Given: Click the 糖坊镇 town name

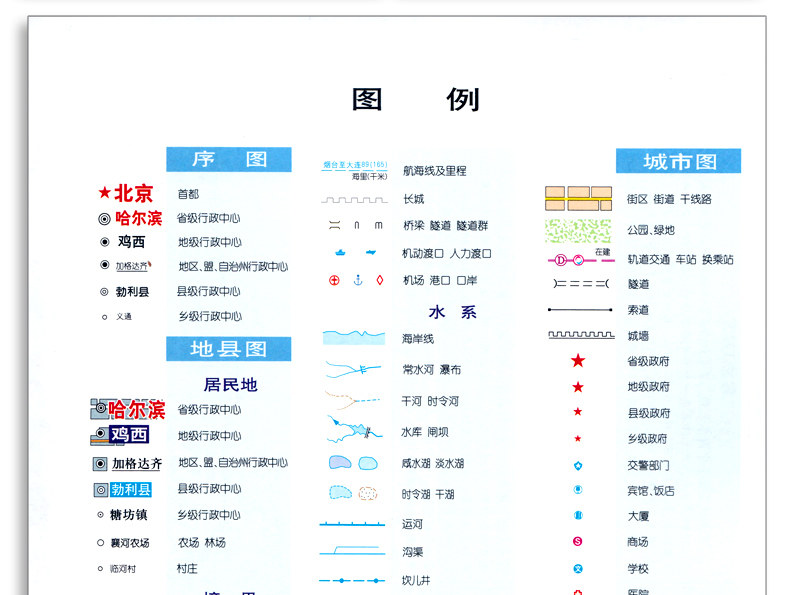Looking at the screenshot, I should click(128, 514).
